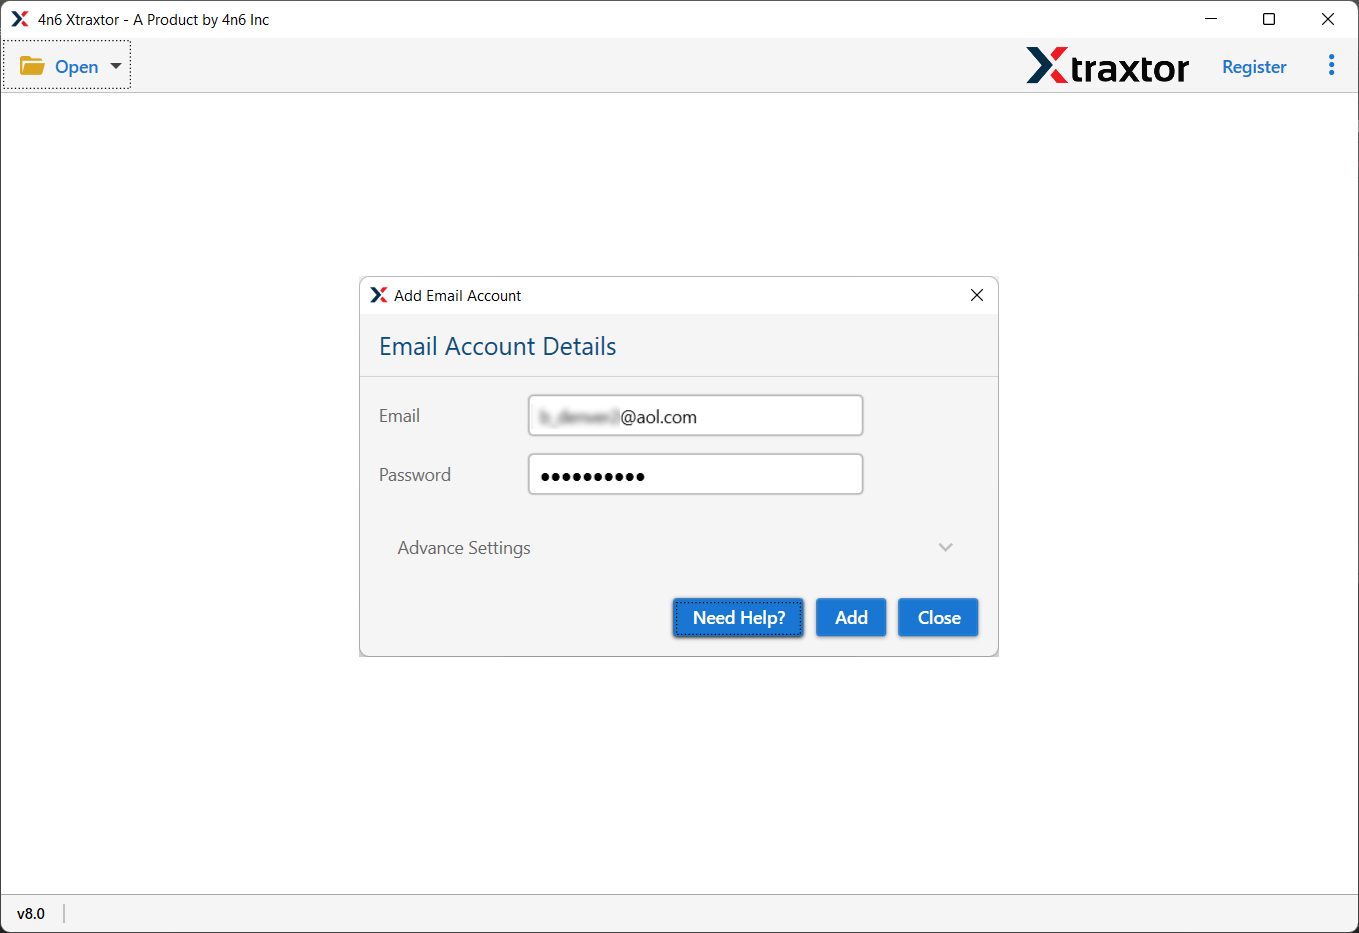This screenshot has height=933, width=1359.
Task: Click the 4n6 Xtraxtor title bar icon
Action: (18, 18)
